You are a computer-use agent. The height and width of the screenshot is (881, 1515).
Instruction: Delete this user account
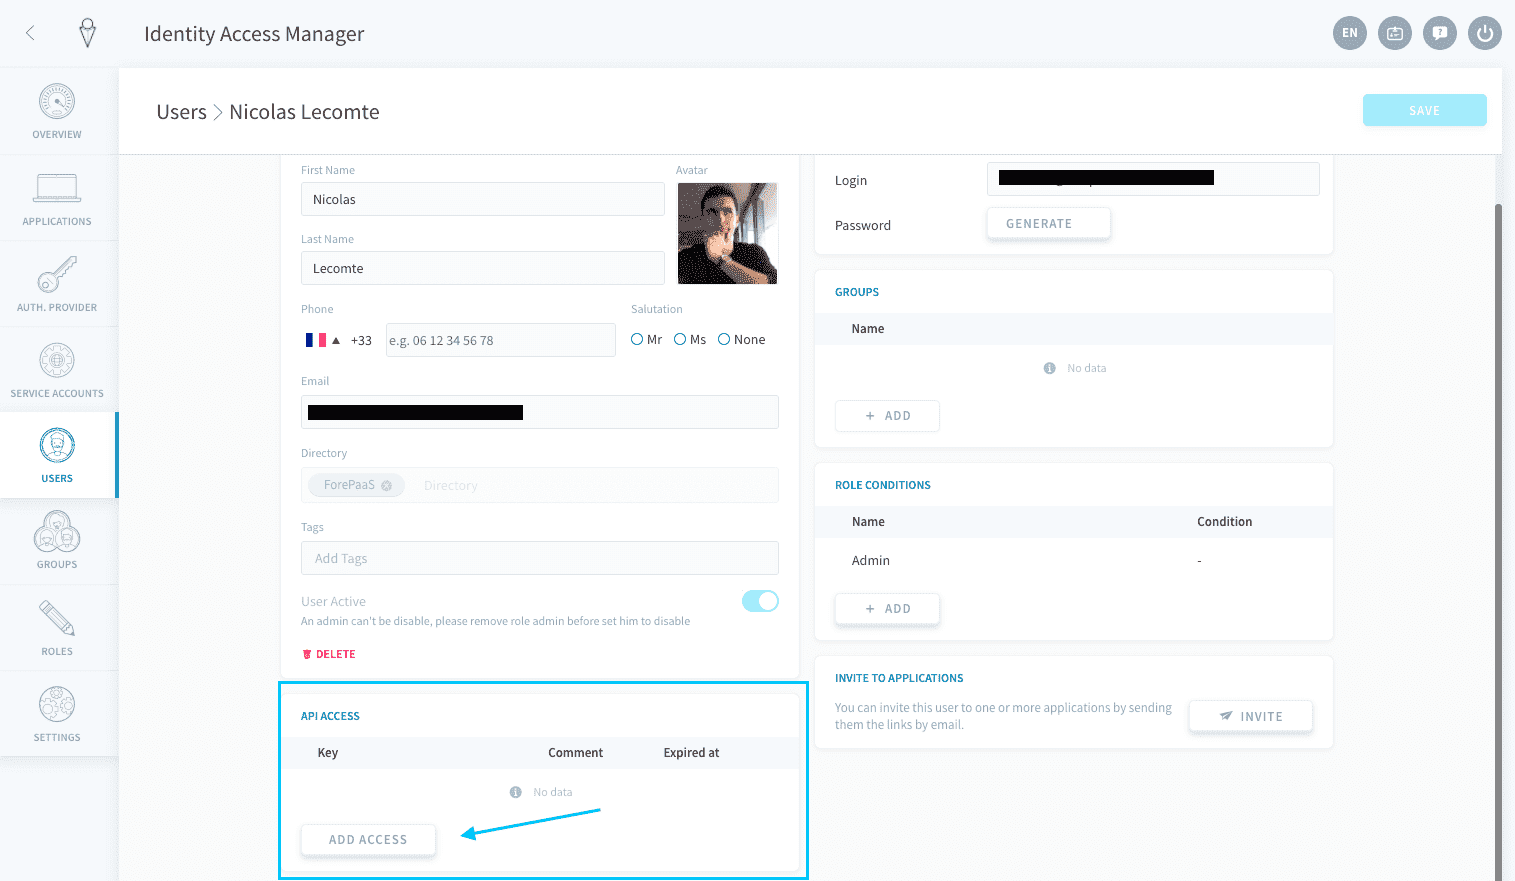point(329,654)
